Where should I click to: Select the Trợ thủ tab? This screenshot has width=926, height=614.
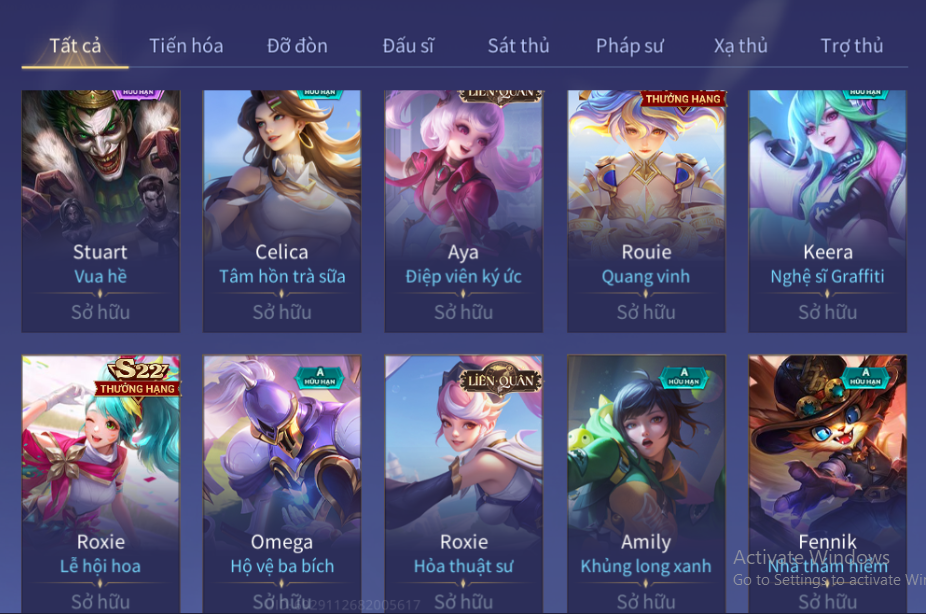coord(852,46)
